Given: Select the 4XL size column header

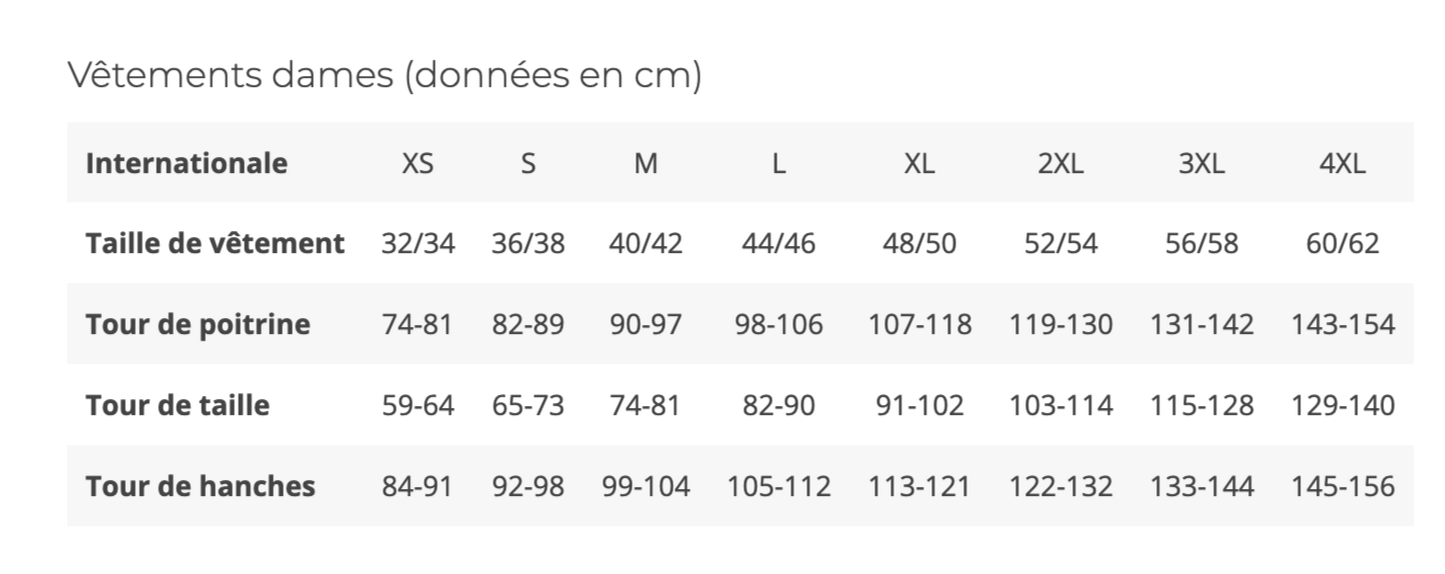Looking at the screenshot, I should tap(1342, 163).
